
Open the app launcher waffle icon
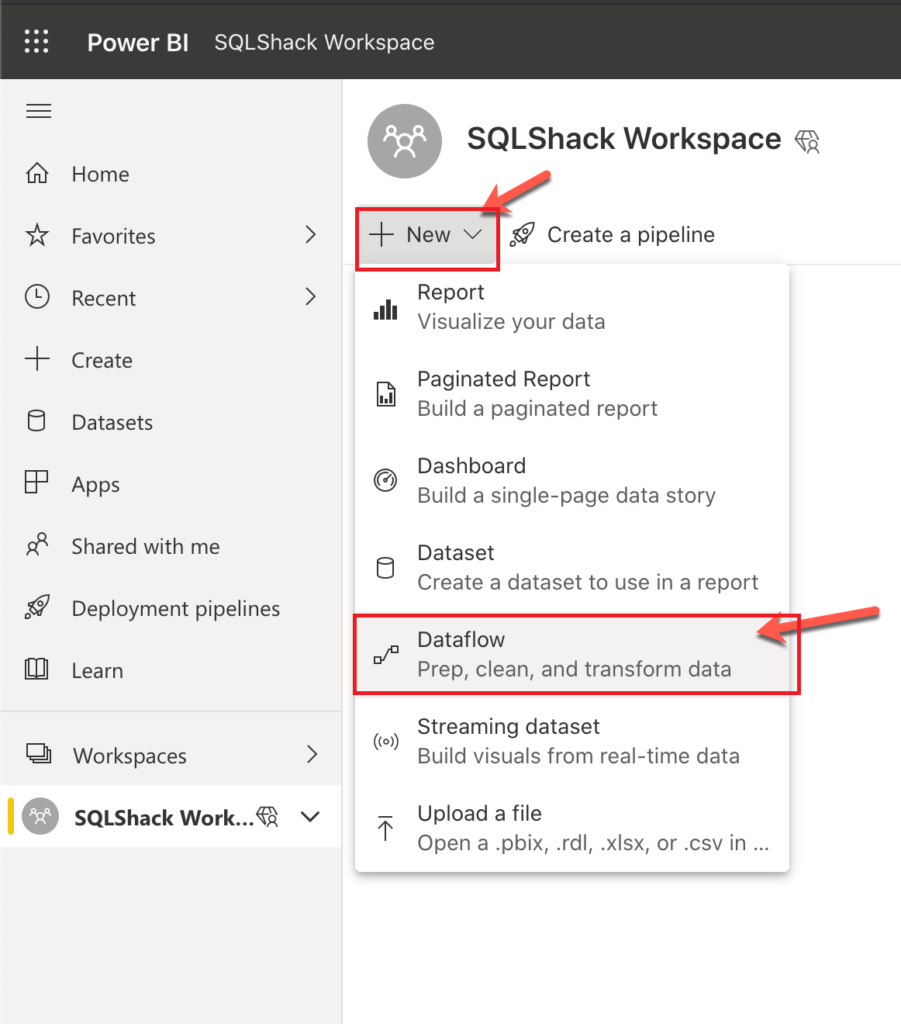click(37, 41)
